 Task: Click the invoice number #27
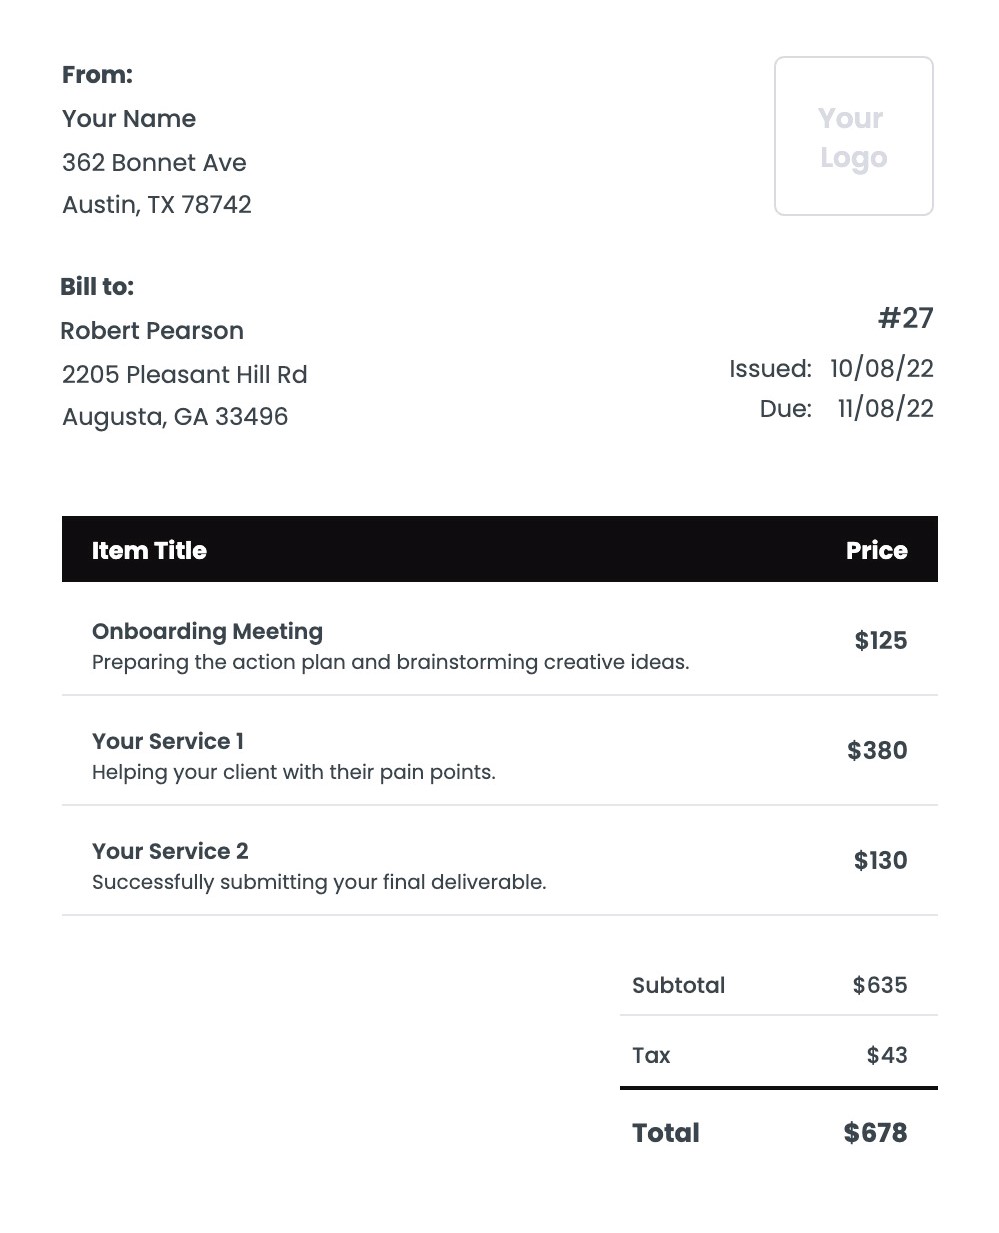click(905, 318)
